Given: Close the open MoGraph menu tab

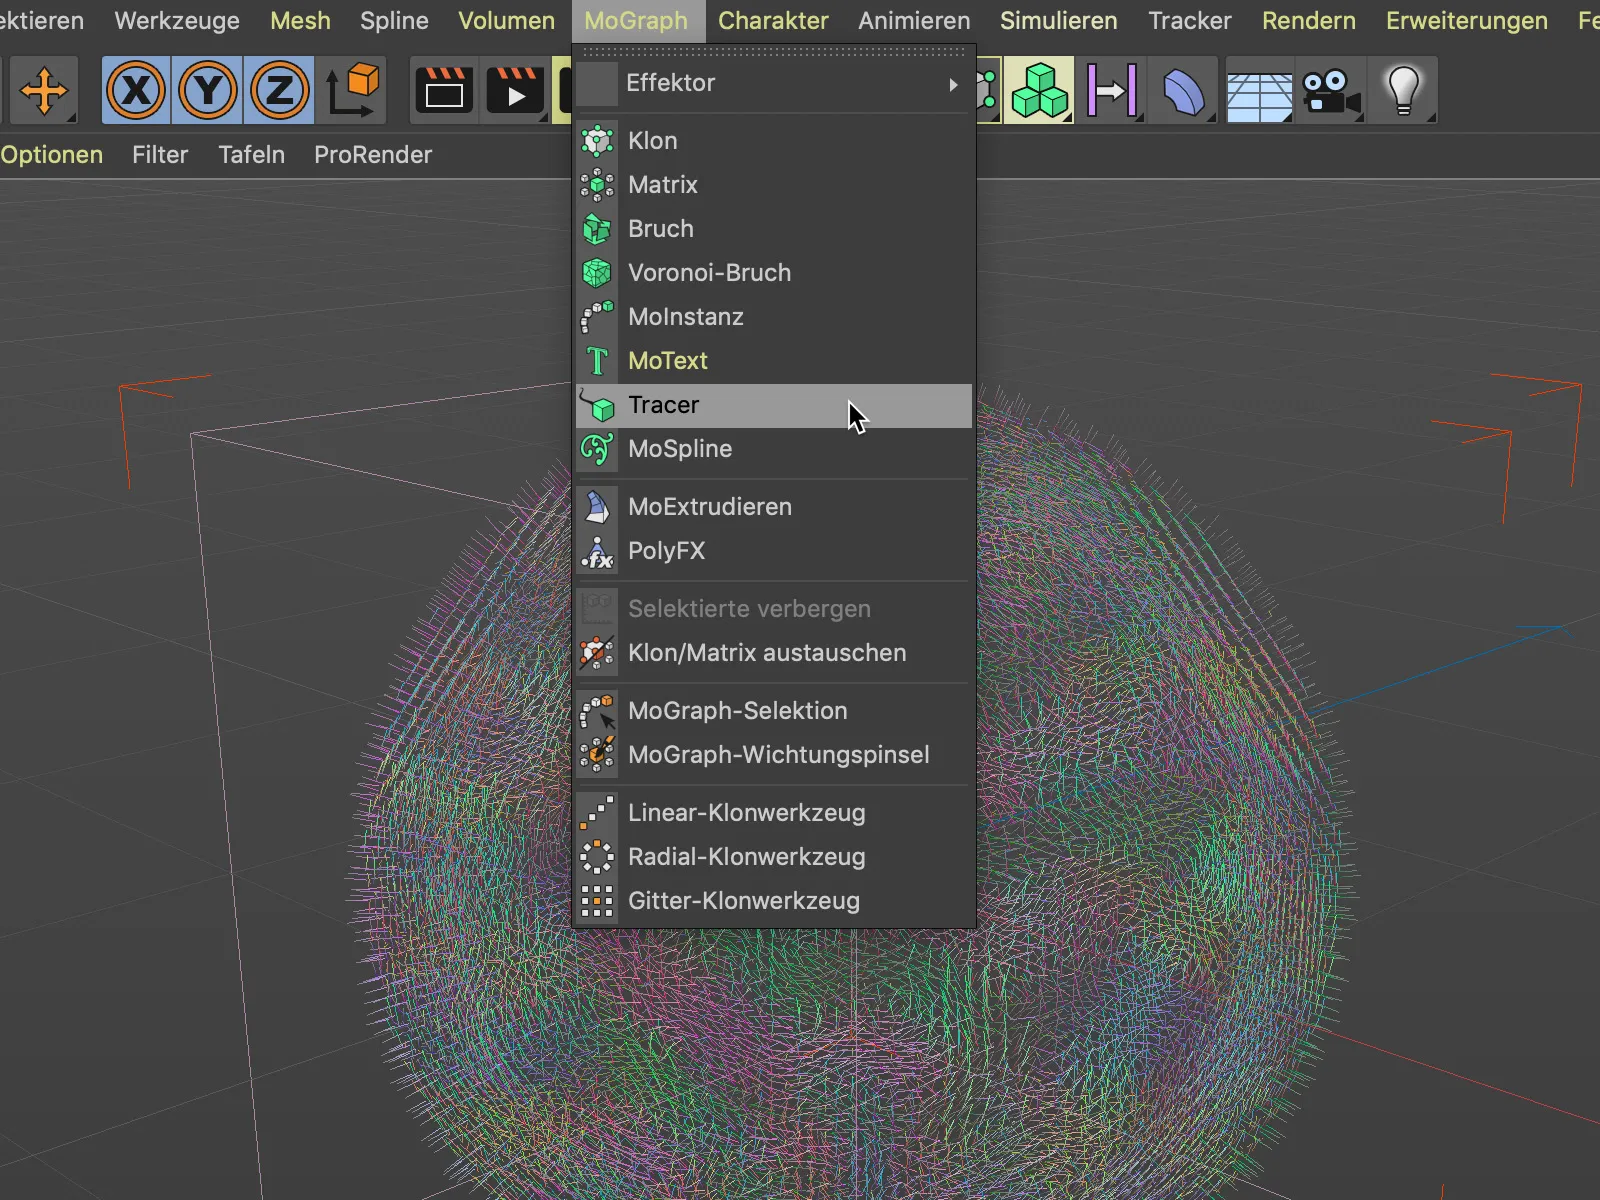Looking at the screenshot, I should click(637, 21).
